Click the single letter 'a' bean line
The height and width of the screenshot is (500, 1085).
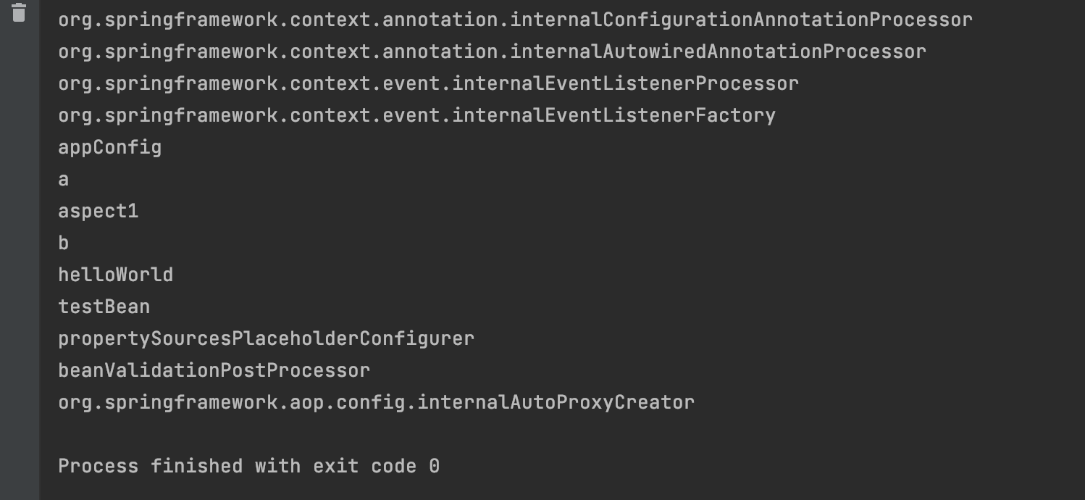point(64,180)
